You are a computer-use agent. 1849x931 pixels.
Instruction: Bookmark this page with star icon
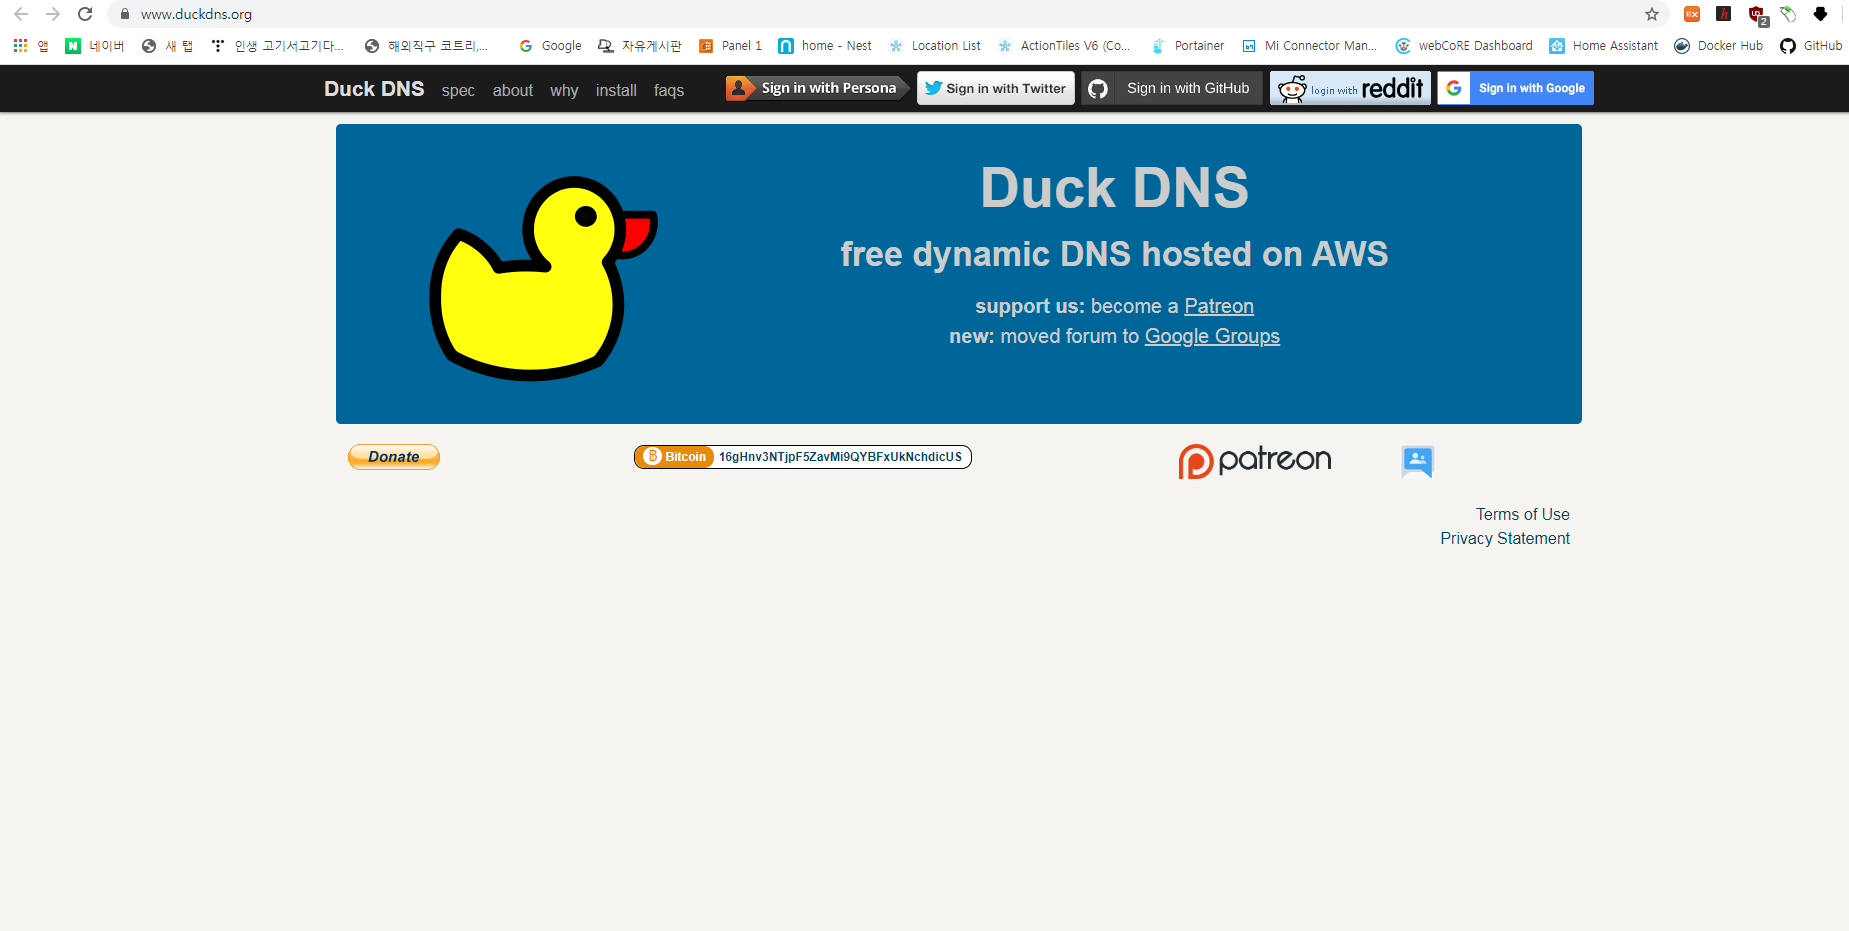pyautogui.click(x=1652, y=14)
